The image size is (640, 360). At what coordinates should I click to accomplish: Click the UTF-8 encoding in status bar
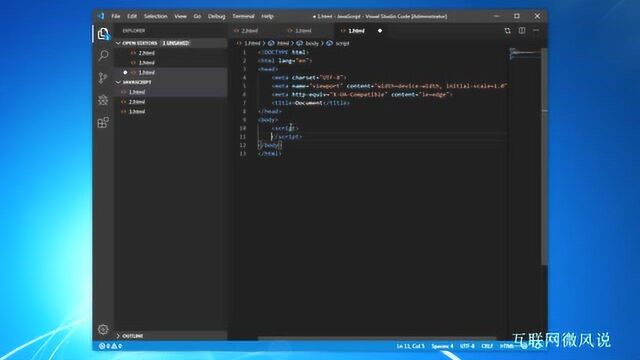point(467,346)
